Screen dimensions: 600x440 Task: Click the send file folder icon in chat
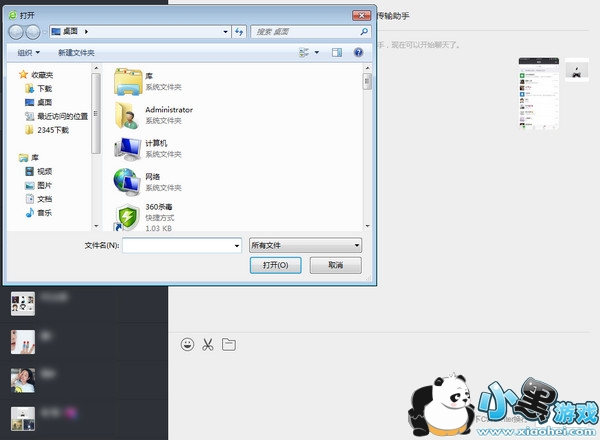(x=229, y=344)
